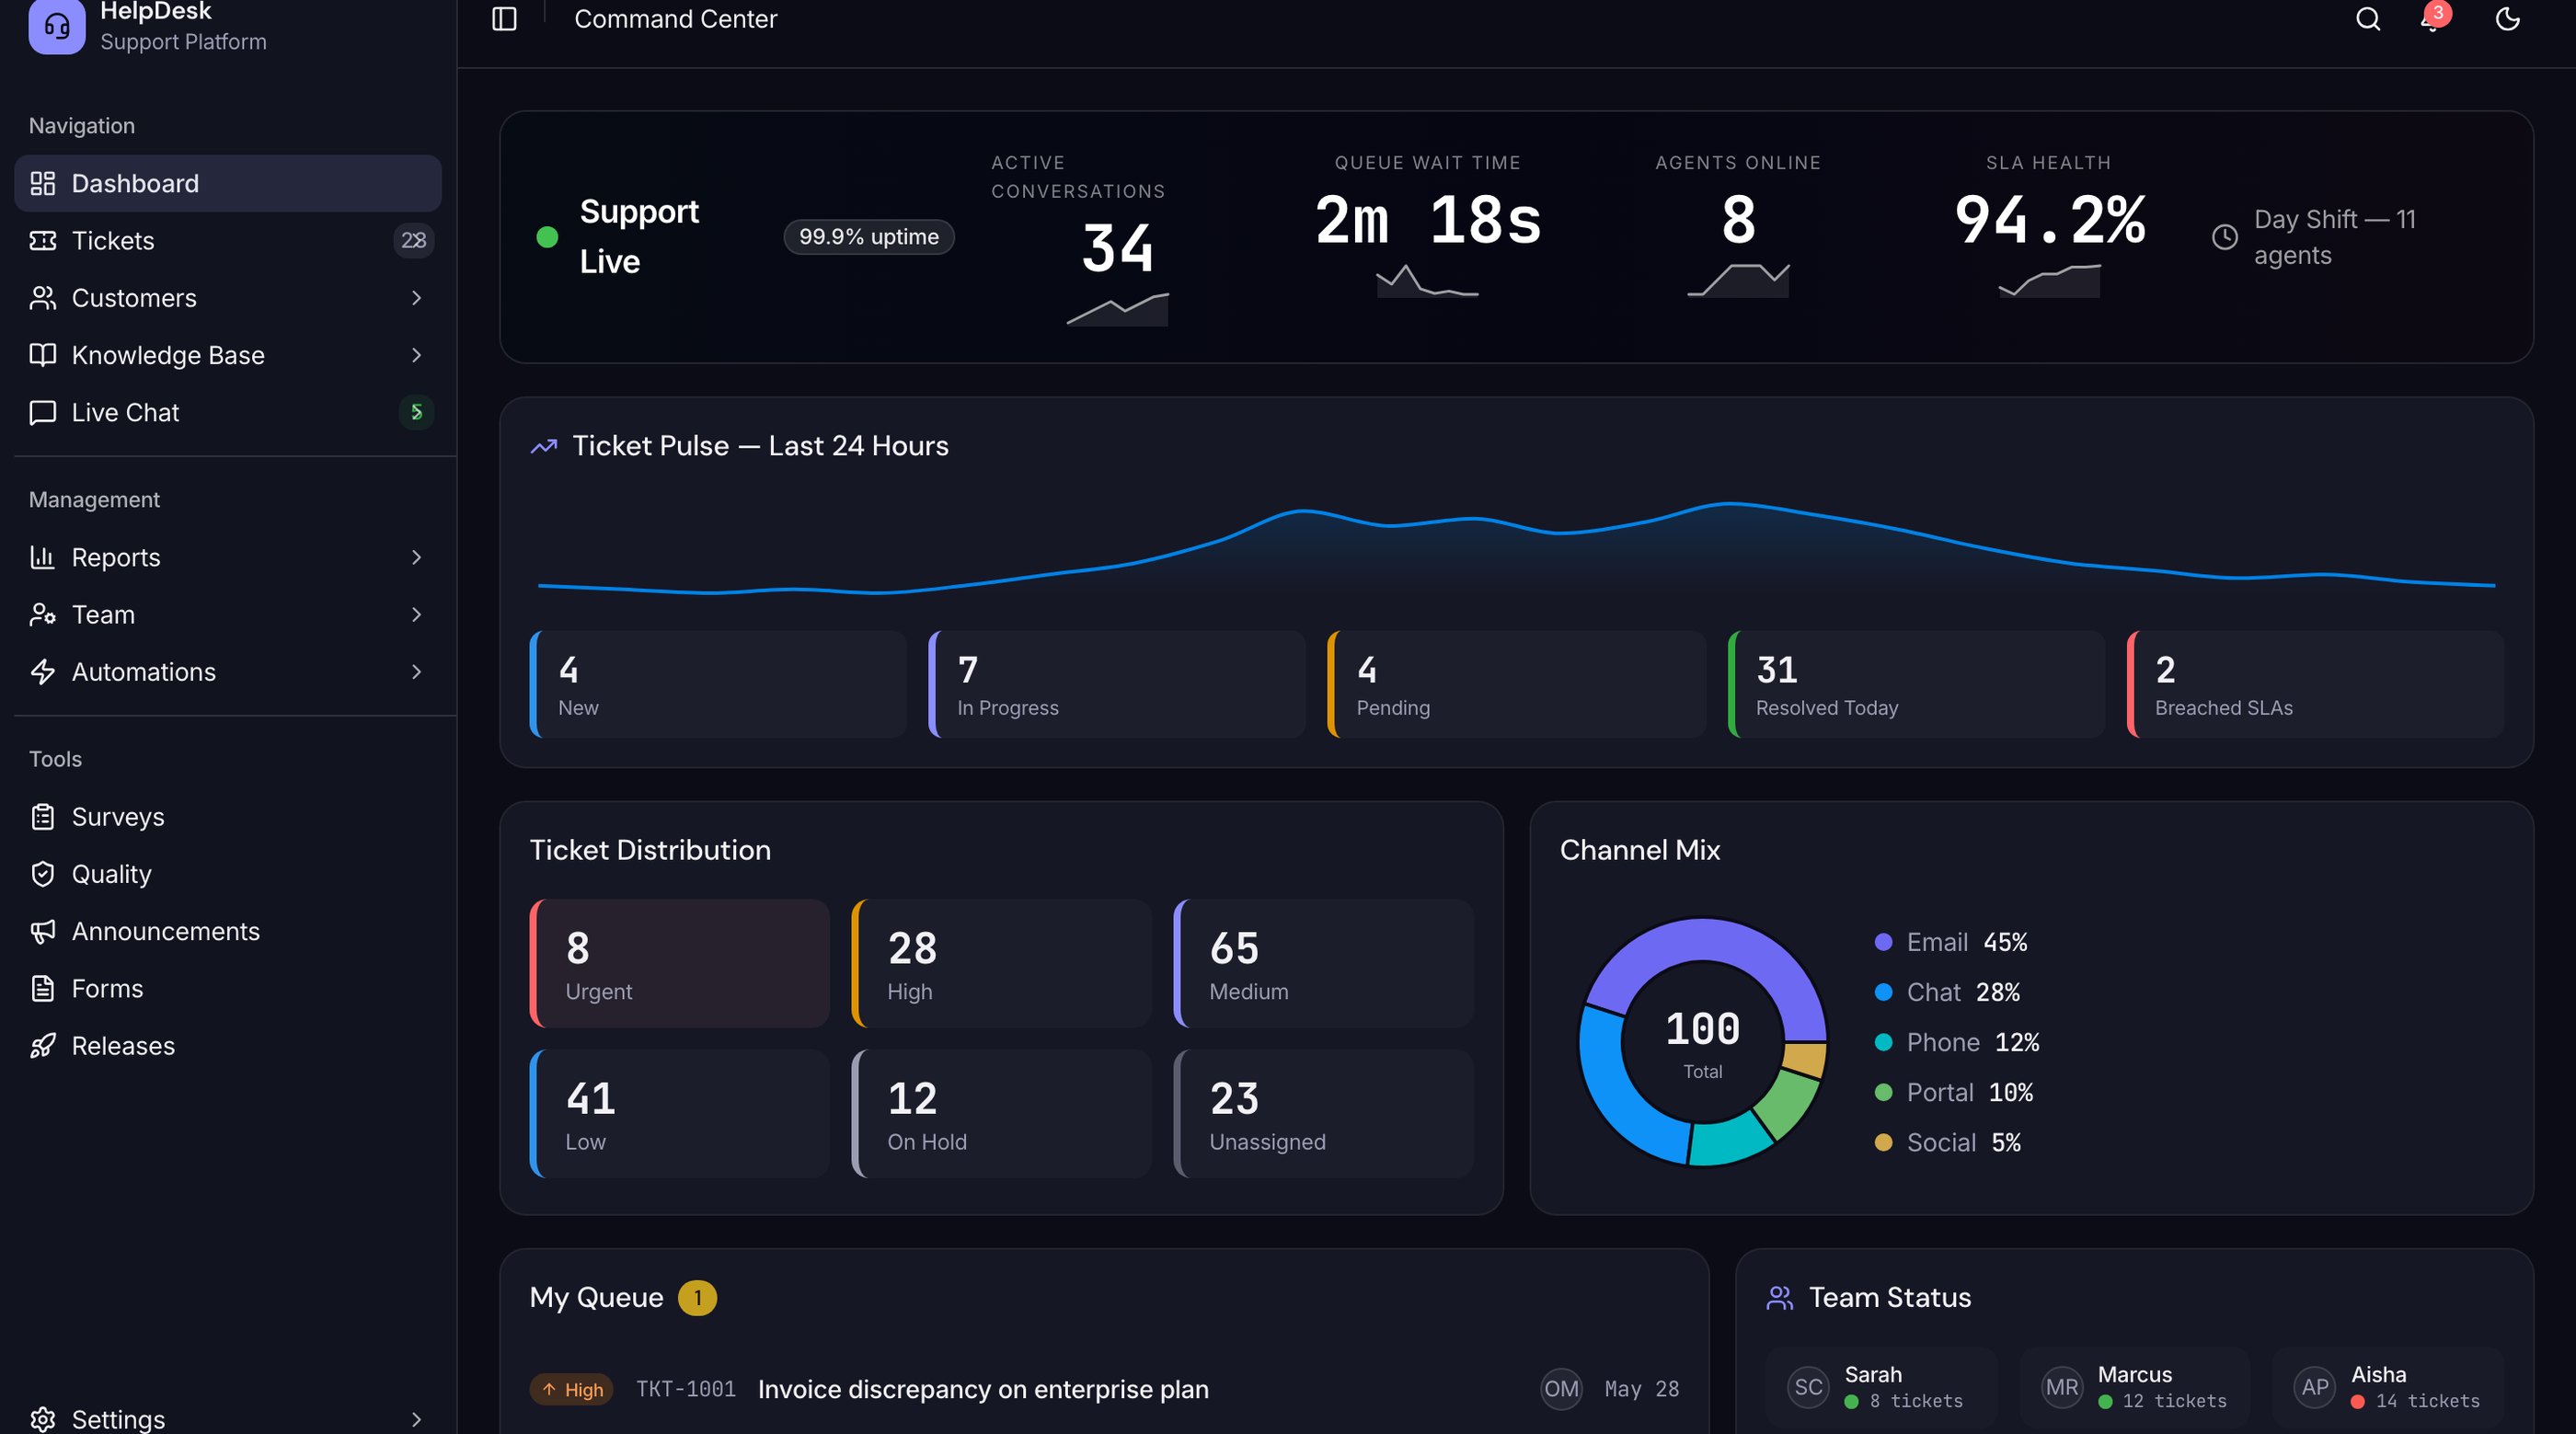Click the Customers people icon
The height and width of the screenshot is (1434, 2576).
pyautogui.click(x=42, y=298)
